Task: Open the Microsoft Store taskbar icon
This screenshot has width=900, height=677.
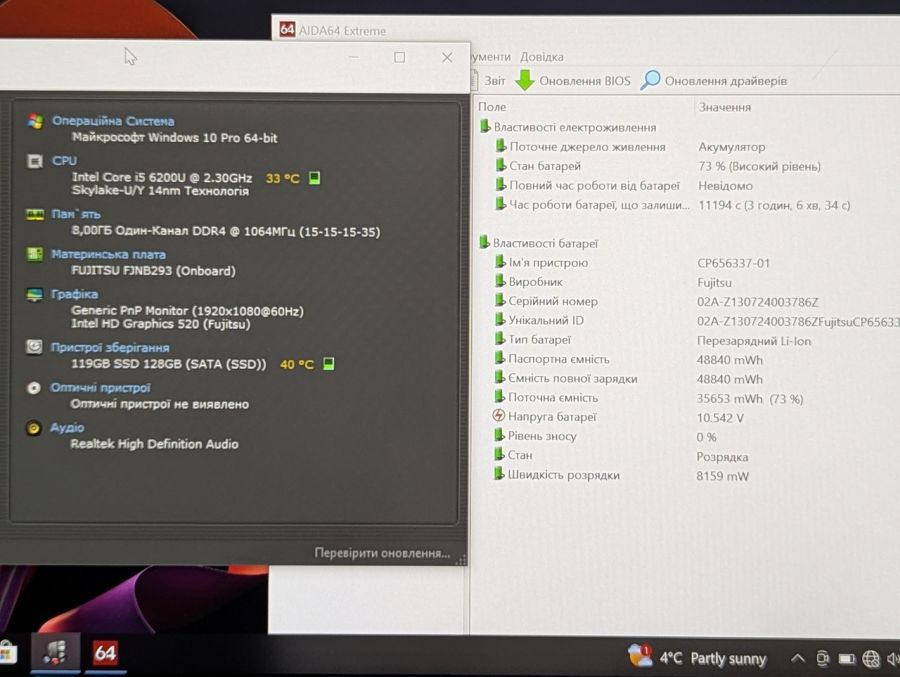Action: pyautogui.click(x=7, y=653)
